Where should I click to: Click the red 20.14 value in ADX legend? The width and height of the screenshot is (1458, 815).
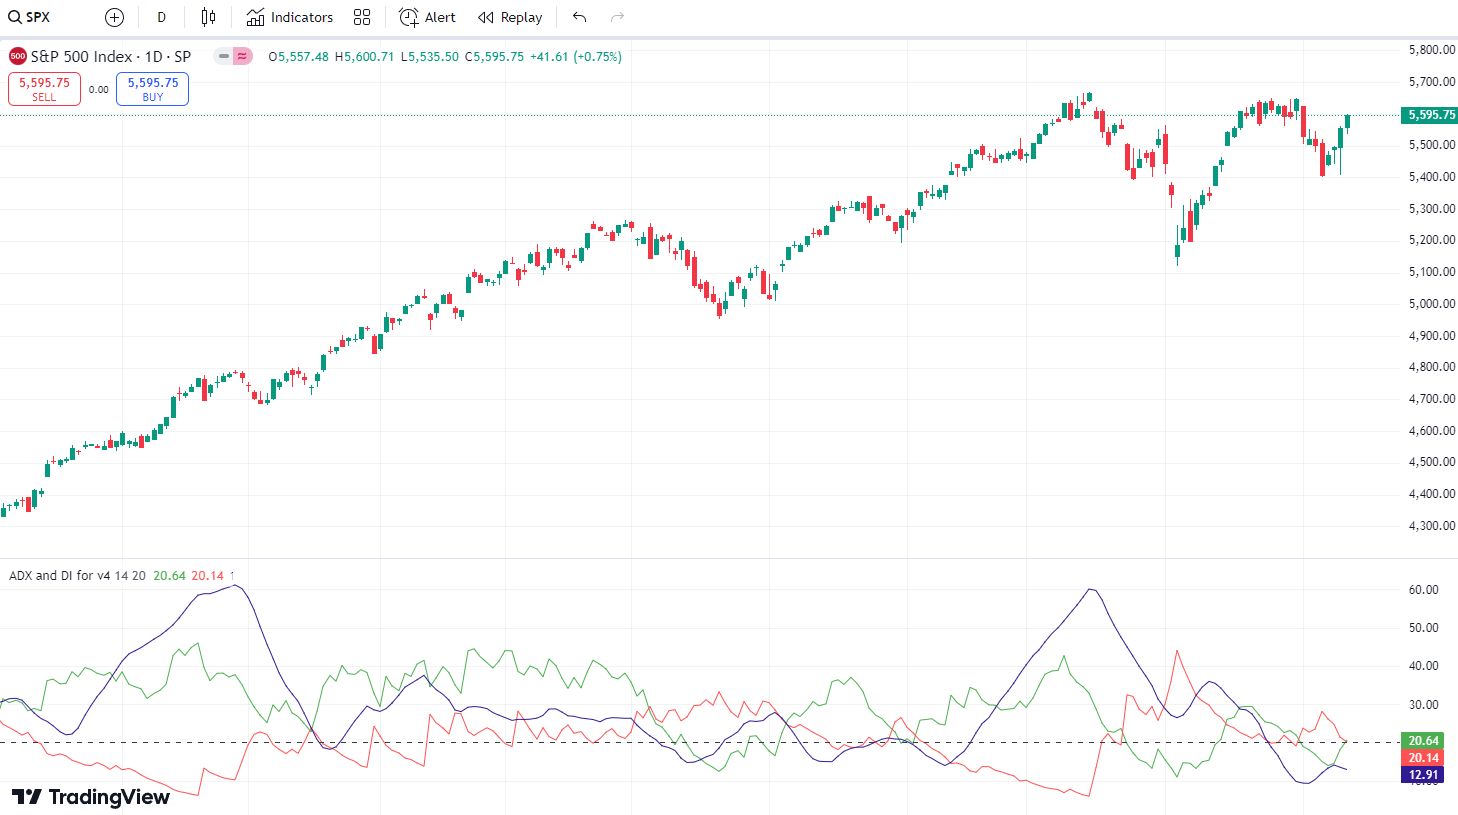coord(207,576)
